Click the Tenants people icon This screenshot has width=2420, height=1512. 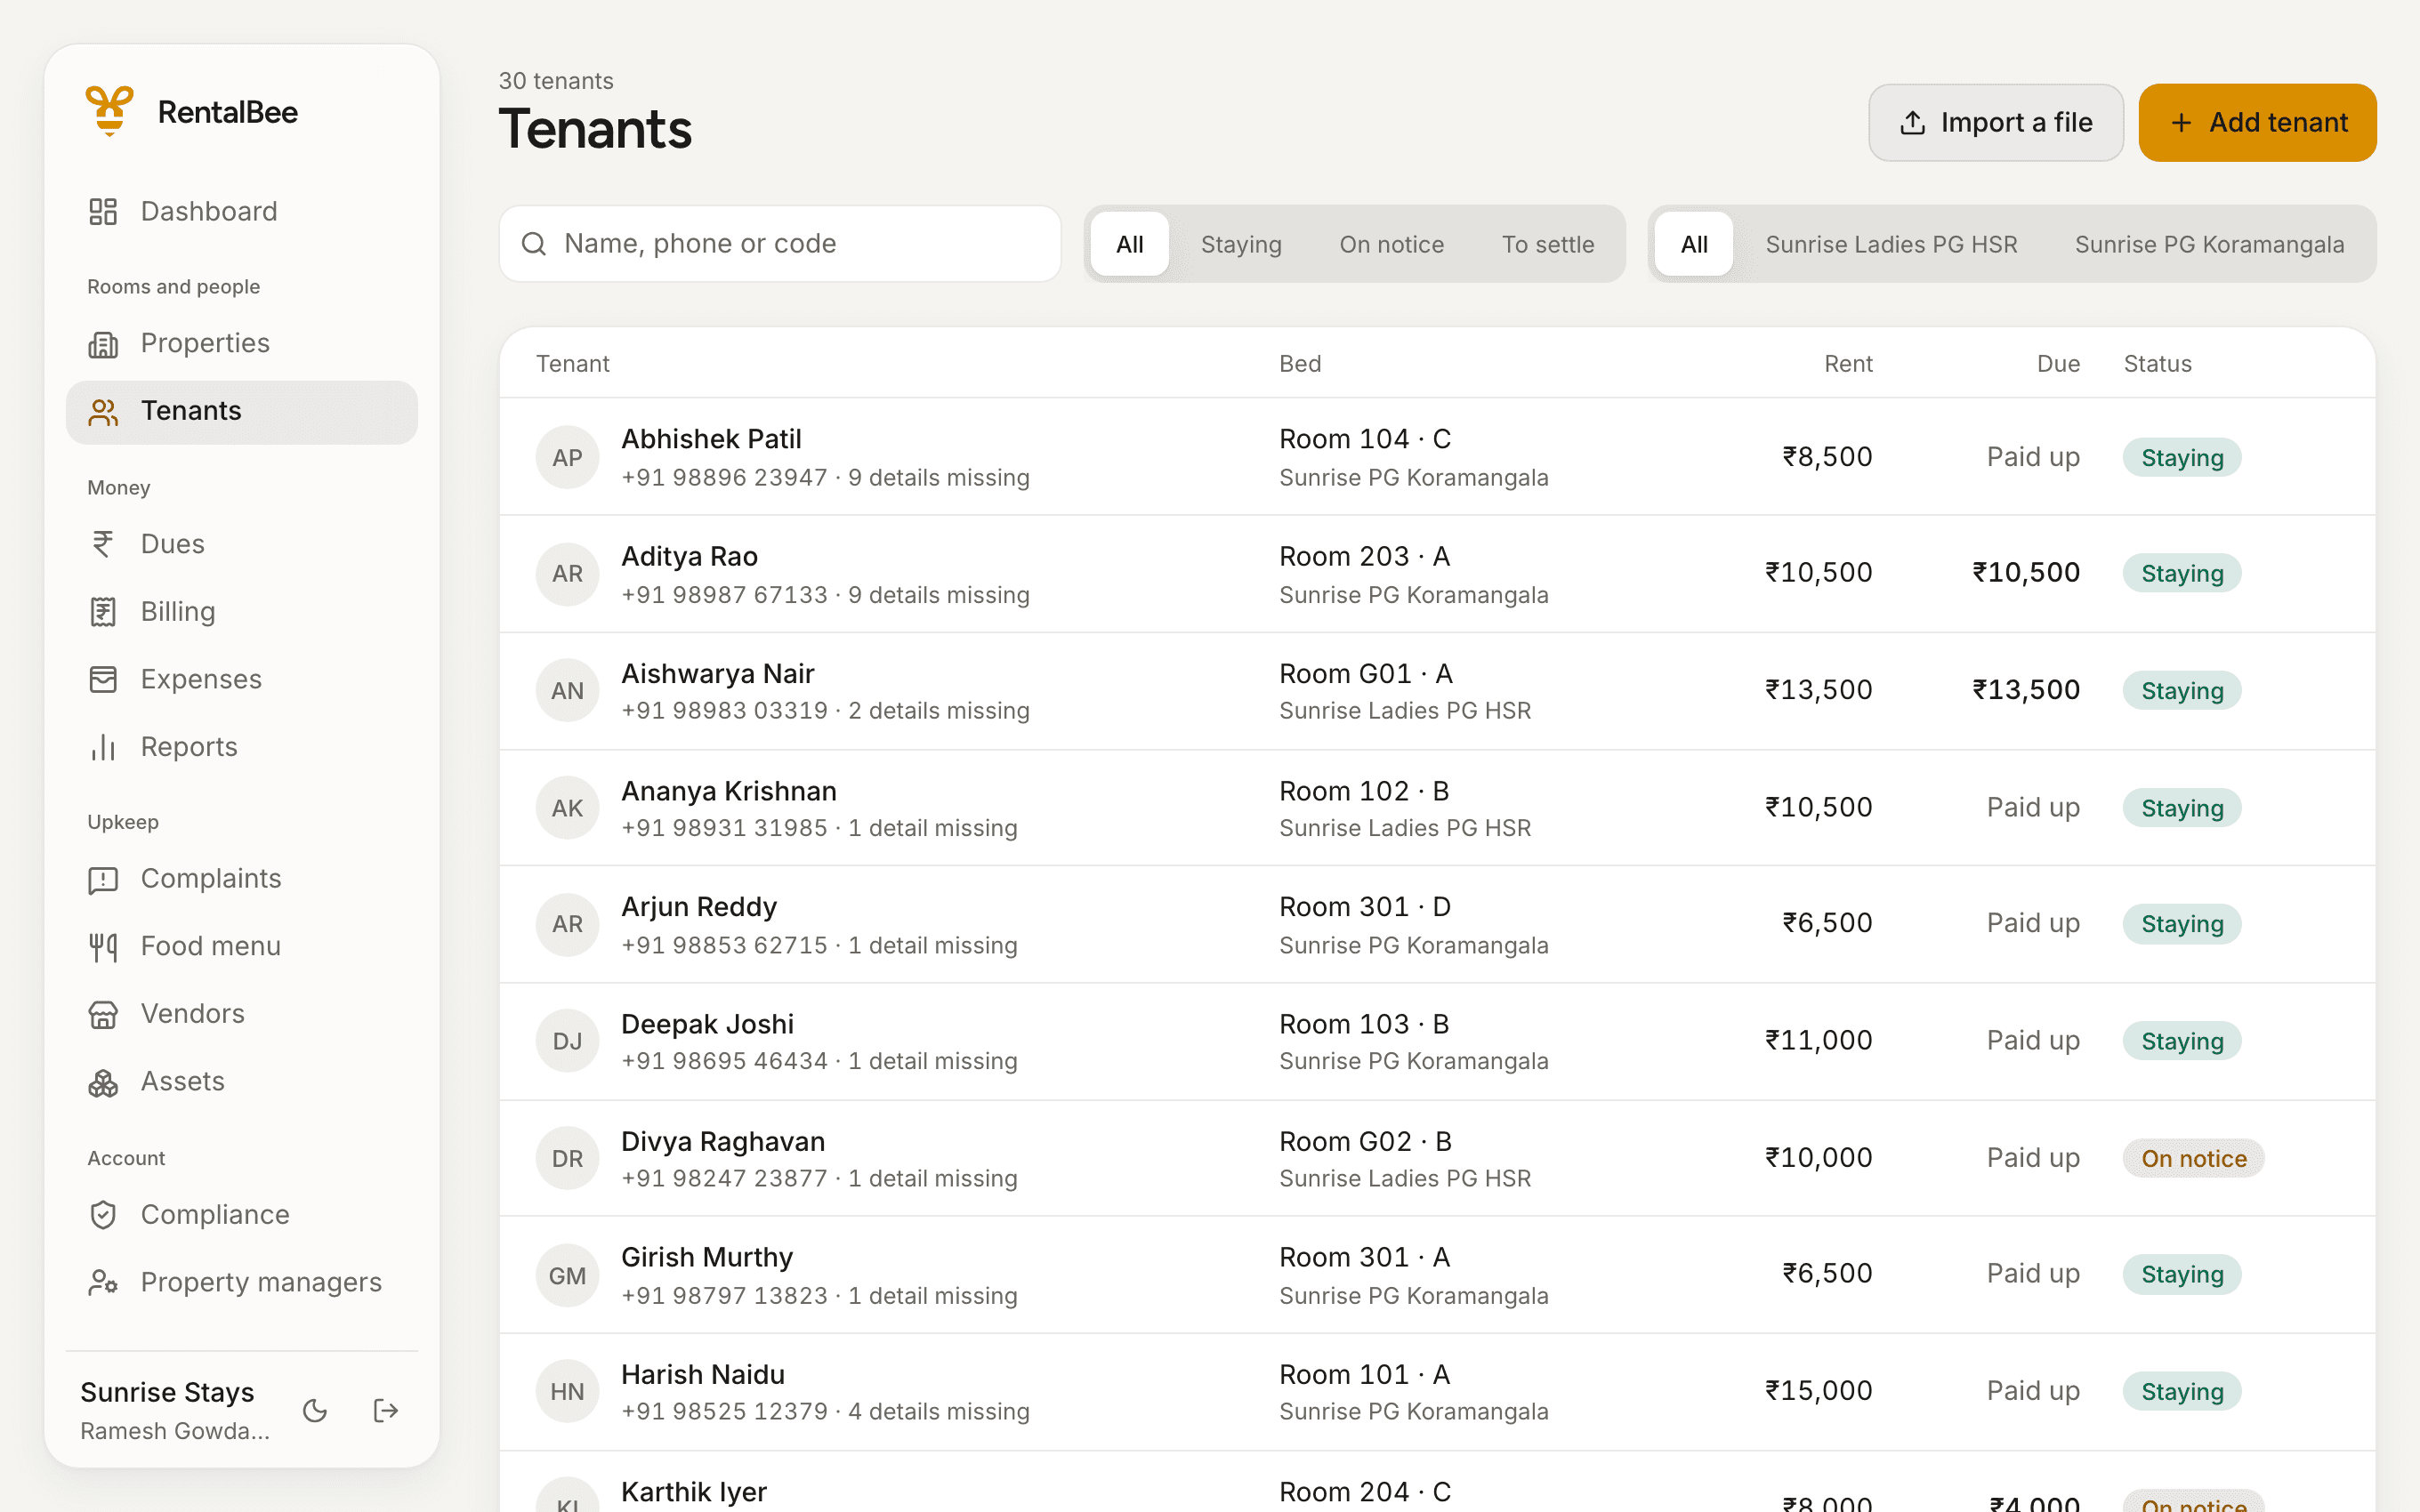[103, 412]
